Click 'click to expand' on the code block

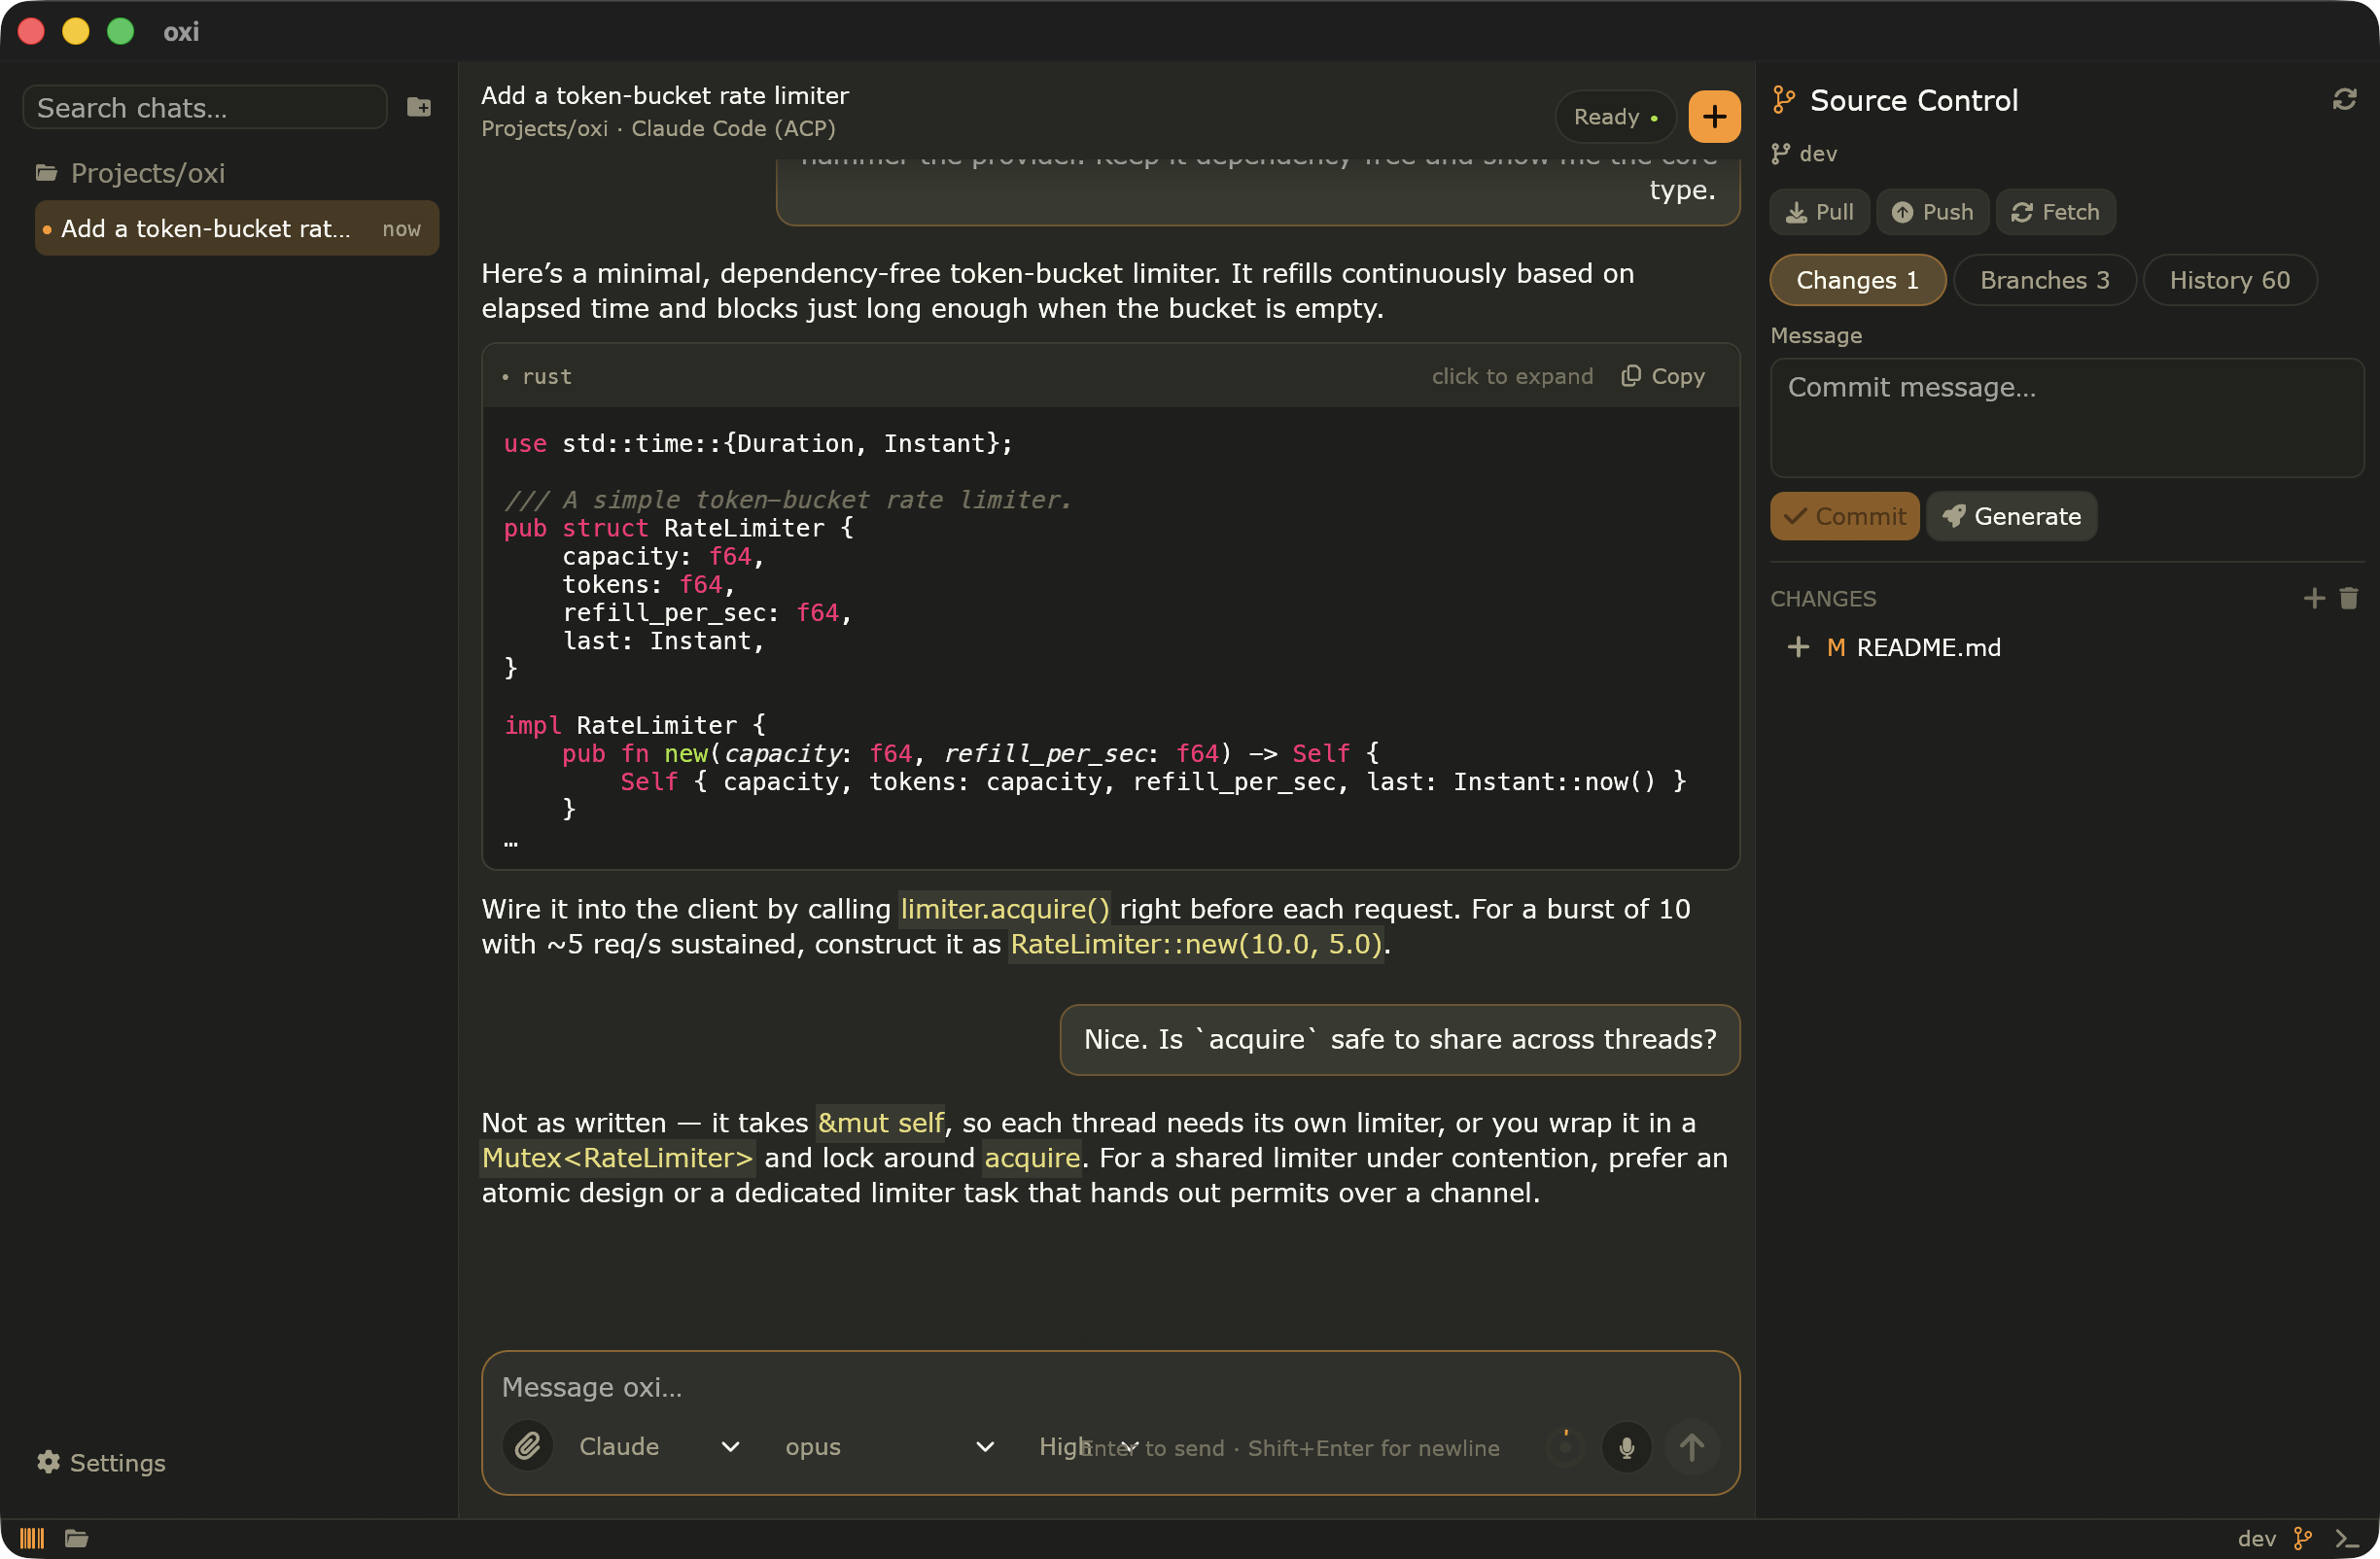(x=1512, y=376)
